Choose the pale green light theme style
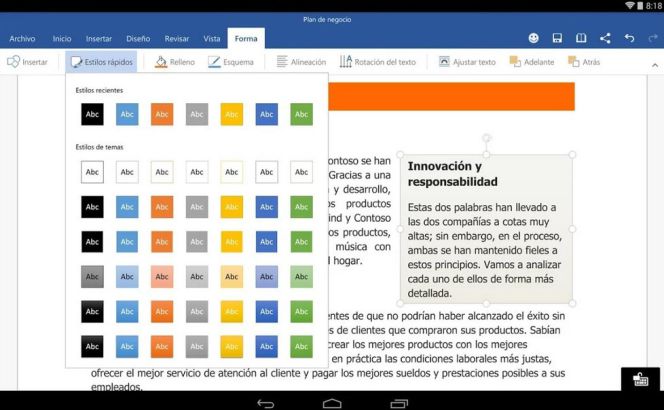The height and width of the screenshot is (410, 664). pyautogui.click(x=302, y=277)
